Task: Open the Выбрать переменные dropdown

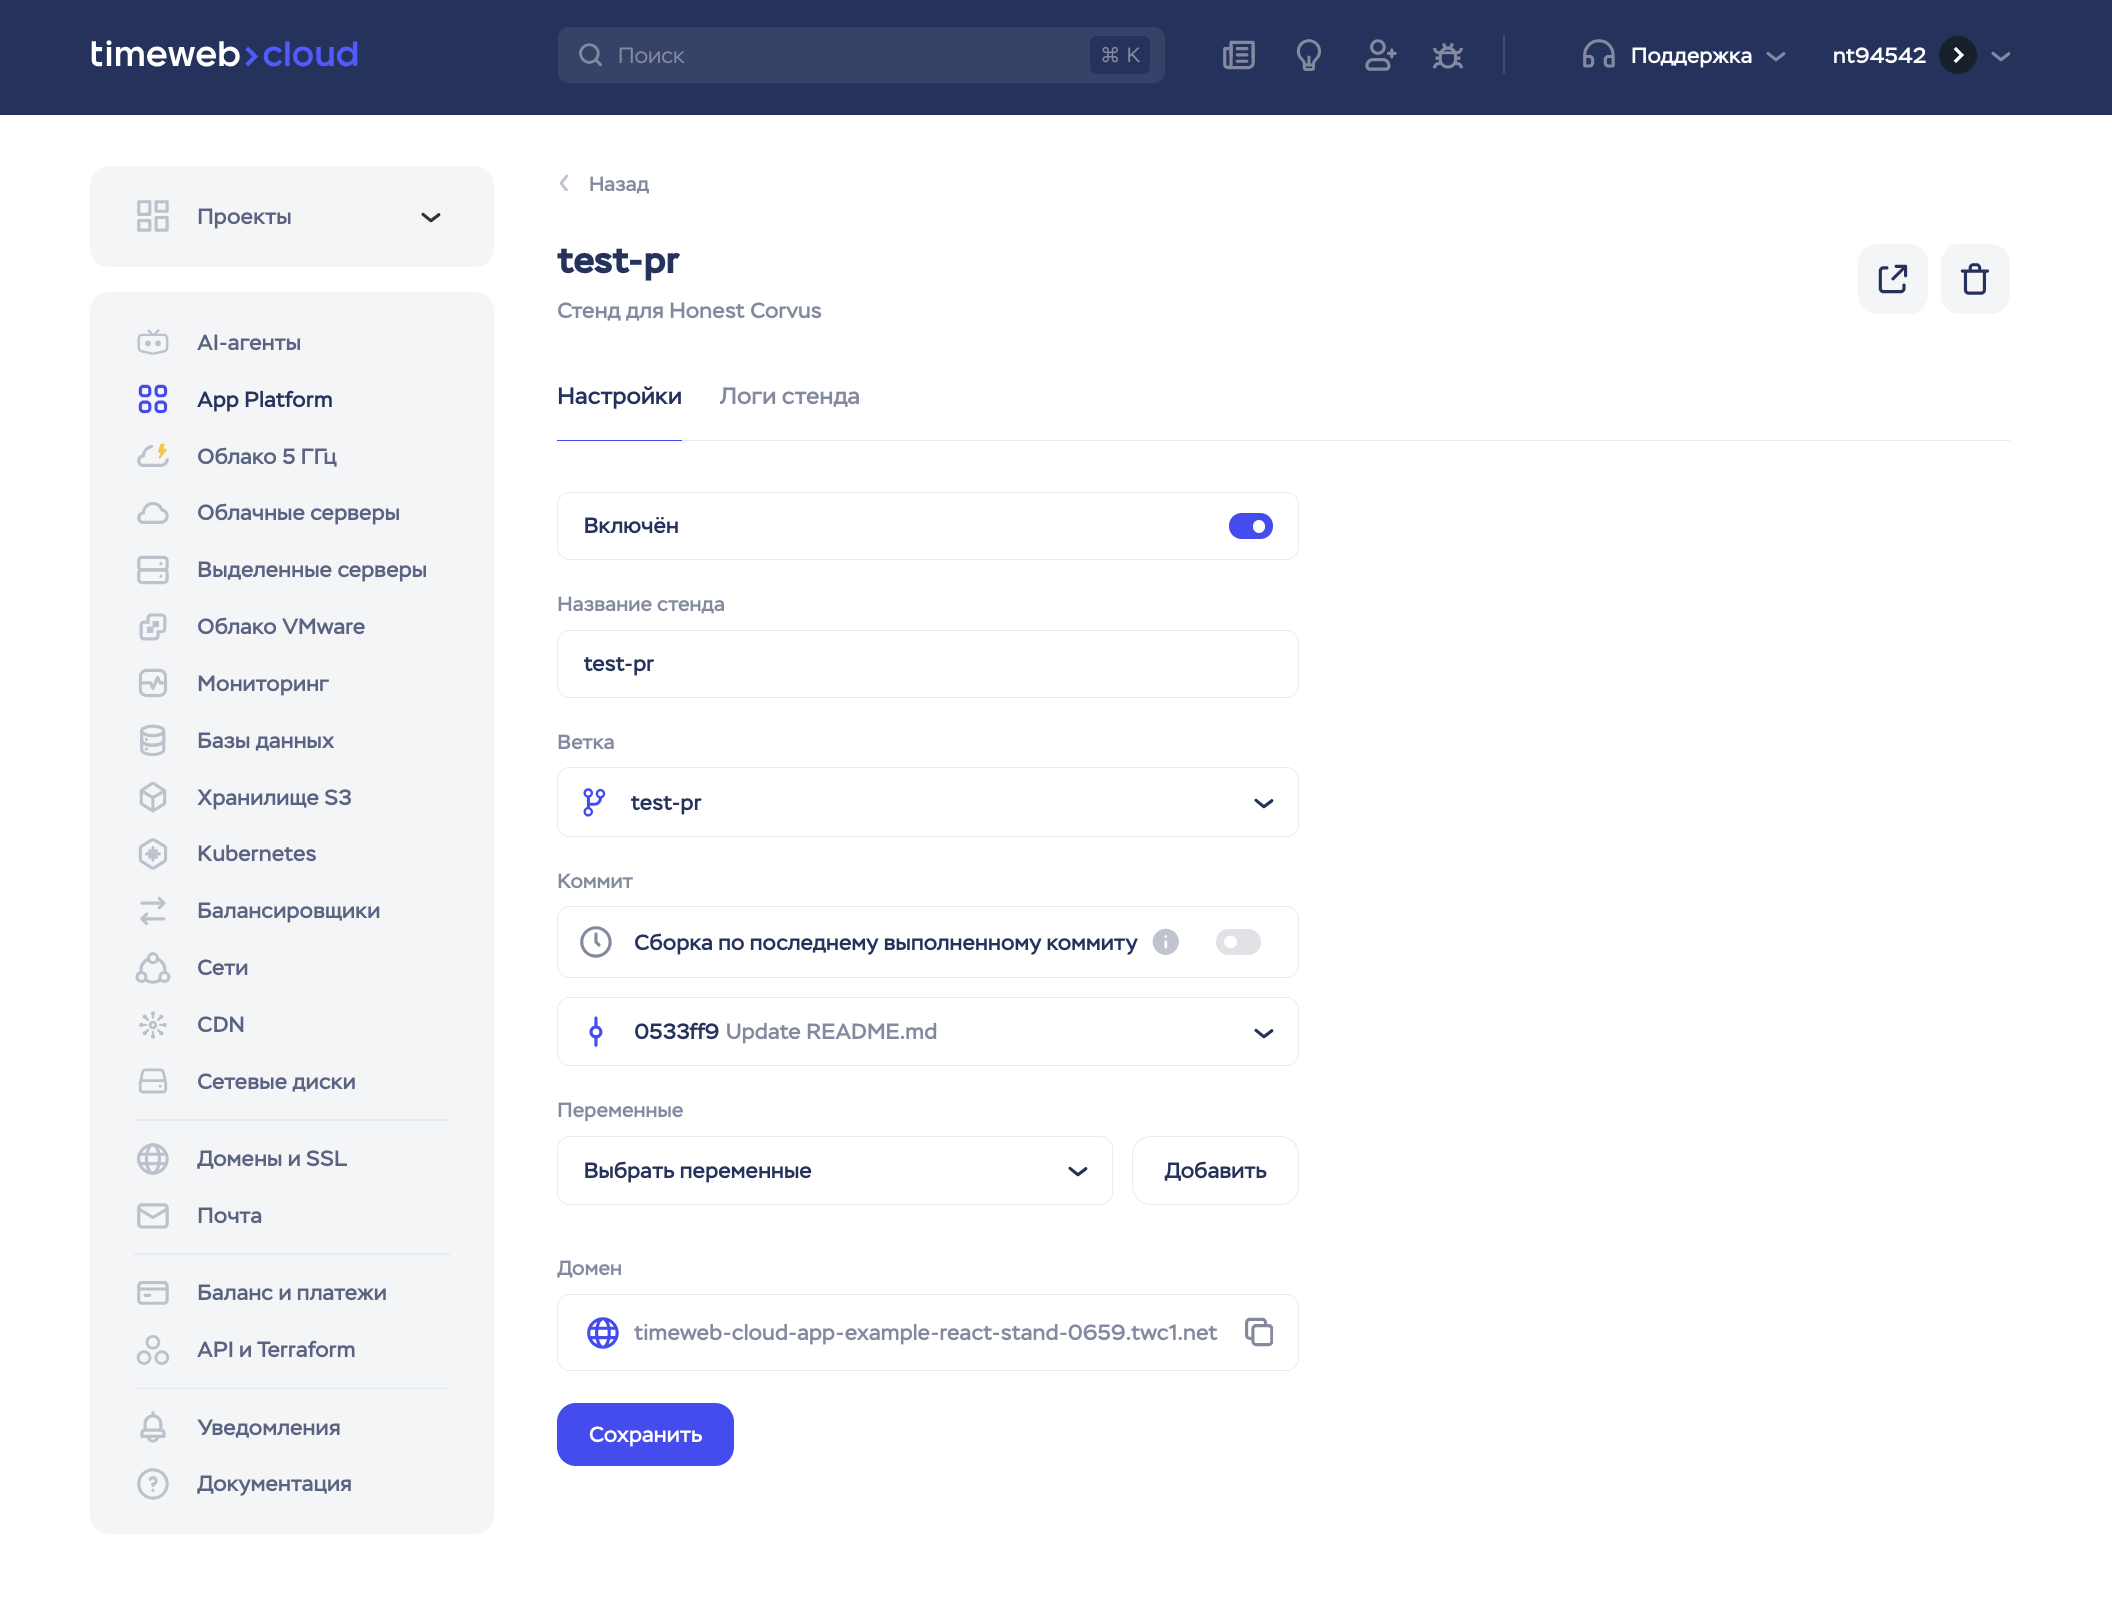Action: (x=834, y=1171)
